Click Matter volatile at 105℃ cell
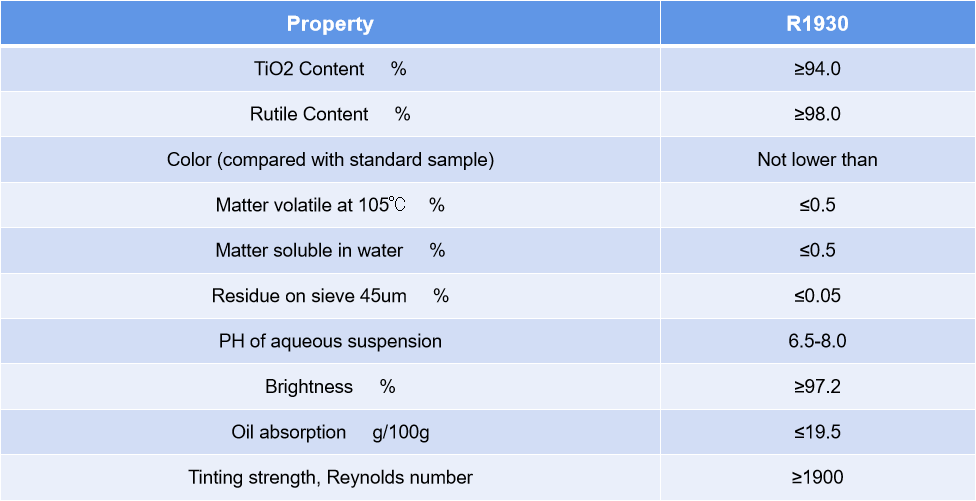Image resolution: width=976 pixels, height=501 pixels. [x=330, y=205]
